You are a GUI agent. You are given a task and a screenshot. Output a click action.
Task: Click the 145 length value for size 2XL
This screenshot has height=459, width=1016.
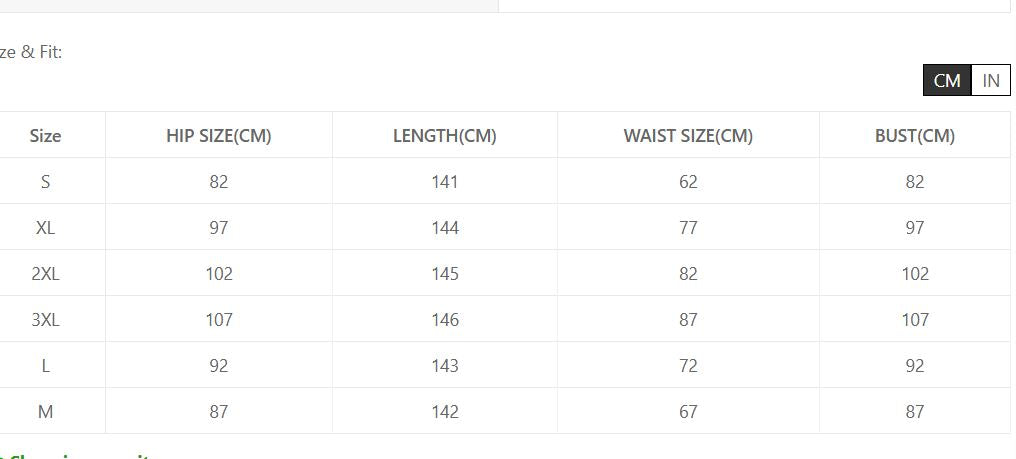click(x=445, y=274)
